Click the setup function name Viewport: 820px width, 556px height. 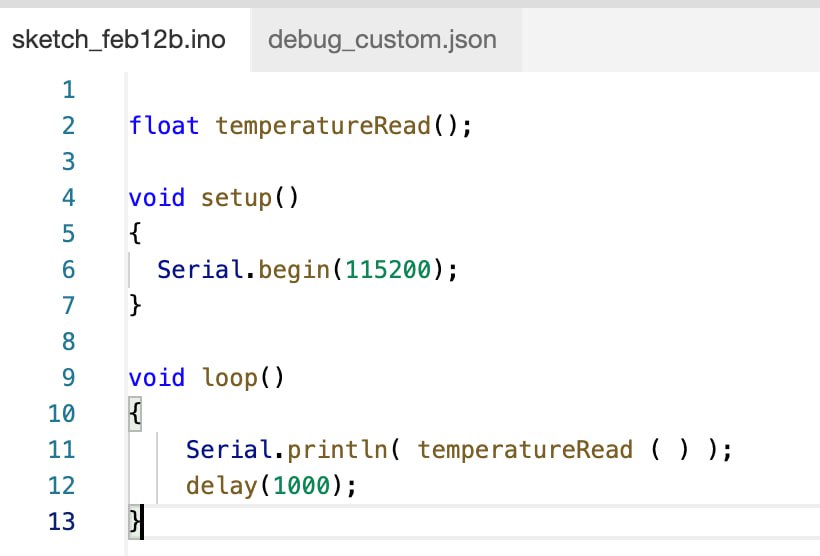[236, 198]
